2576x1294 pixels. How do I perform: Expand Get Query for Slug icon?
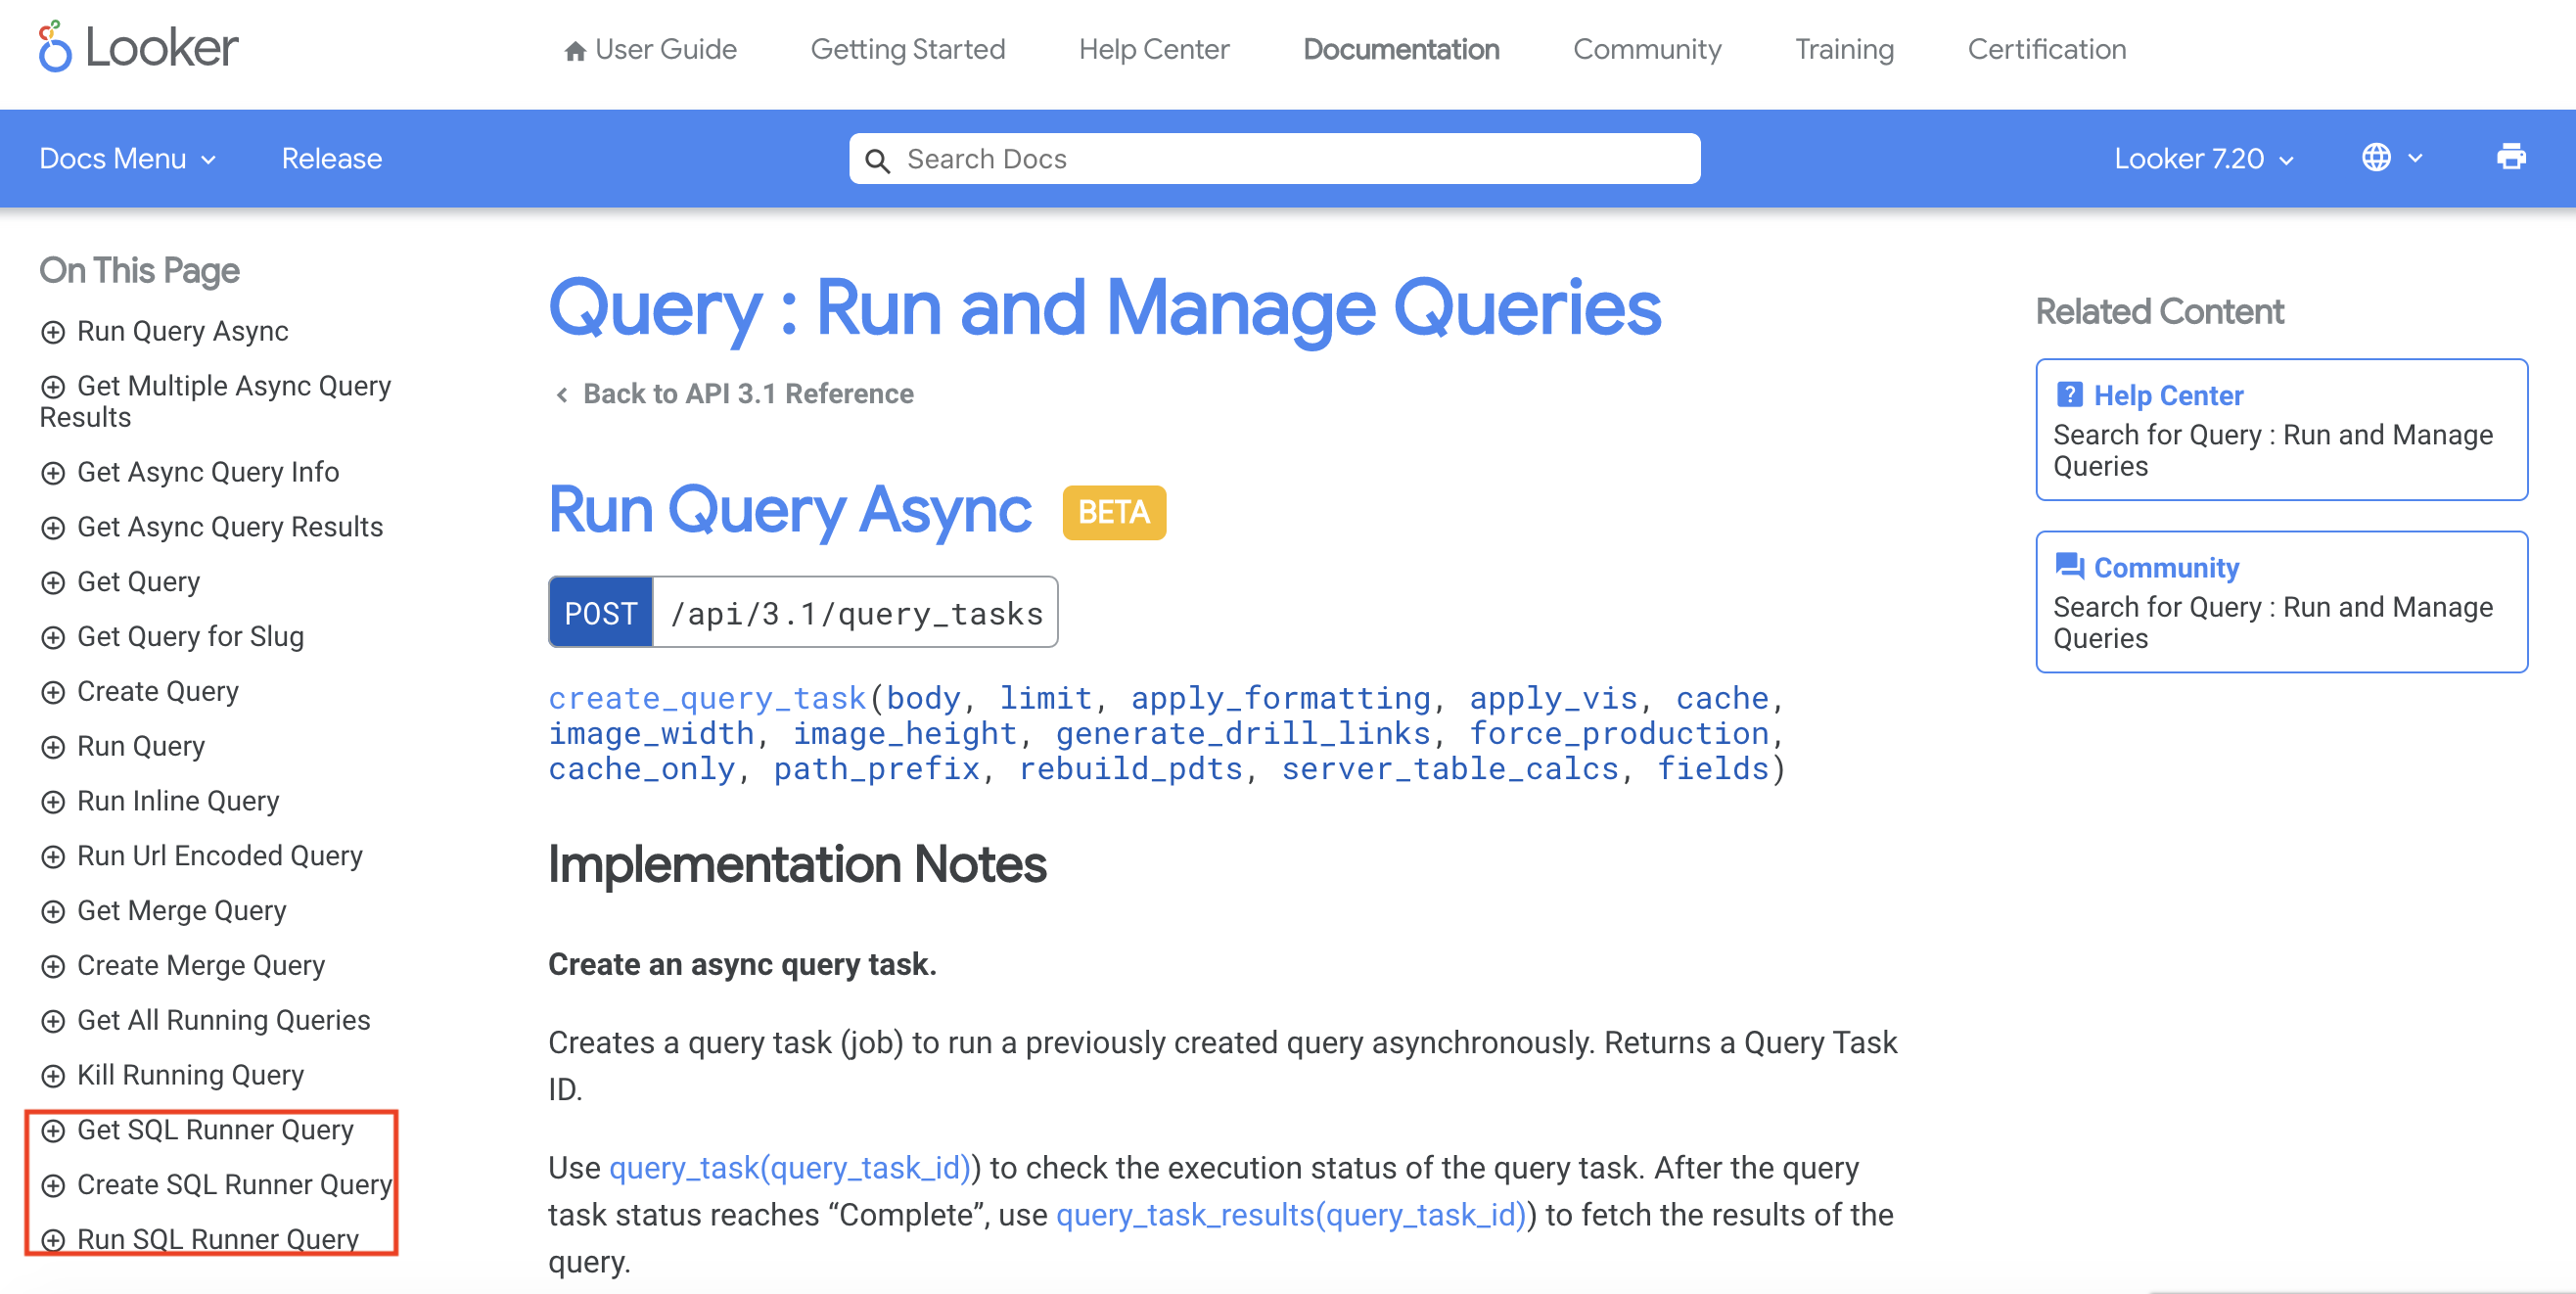tap(53, 638)
